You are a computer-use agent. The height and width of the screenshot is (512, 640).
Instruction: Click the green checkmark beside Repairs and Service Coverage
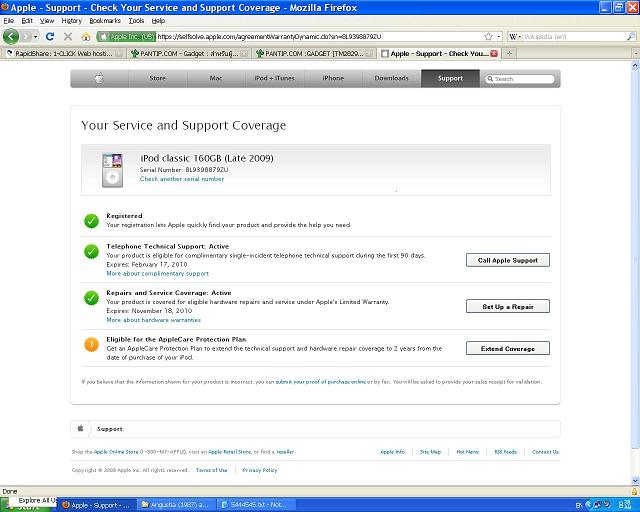[x=91, y=298]
